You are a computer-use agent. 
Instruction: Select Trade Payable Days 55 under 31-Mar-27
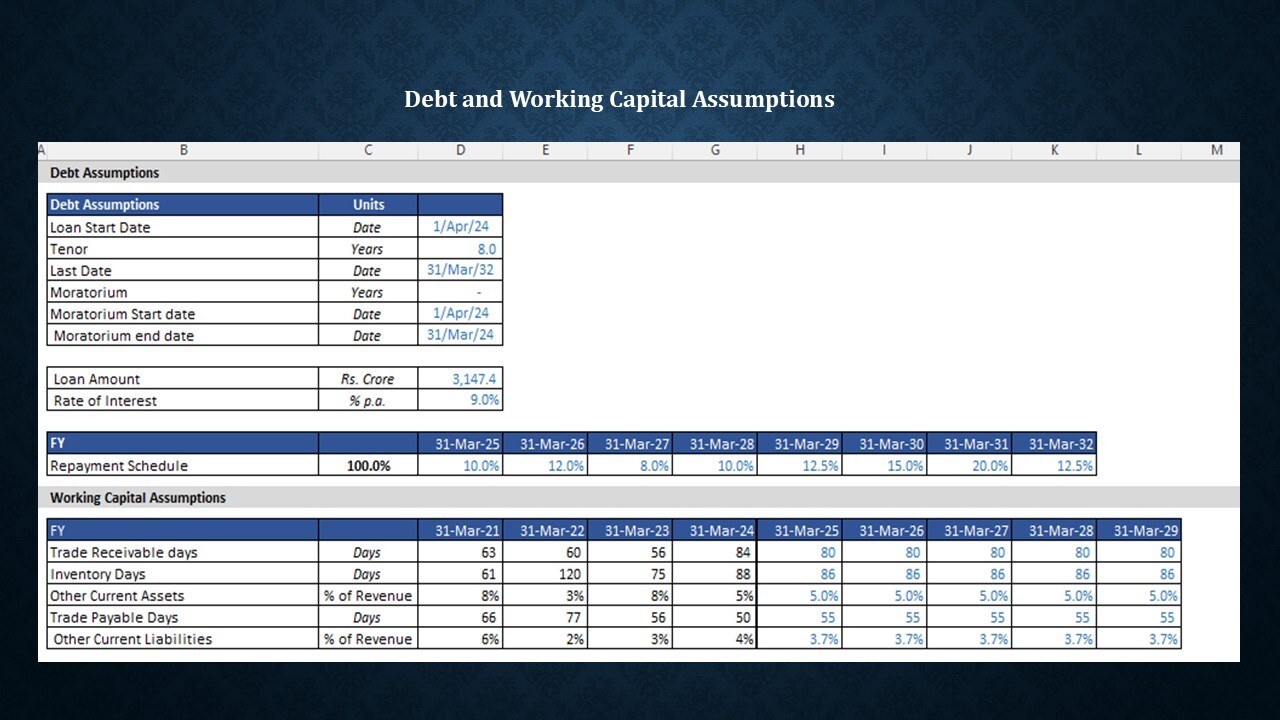[970, 617]
